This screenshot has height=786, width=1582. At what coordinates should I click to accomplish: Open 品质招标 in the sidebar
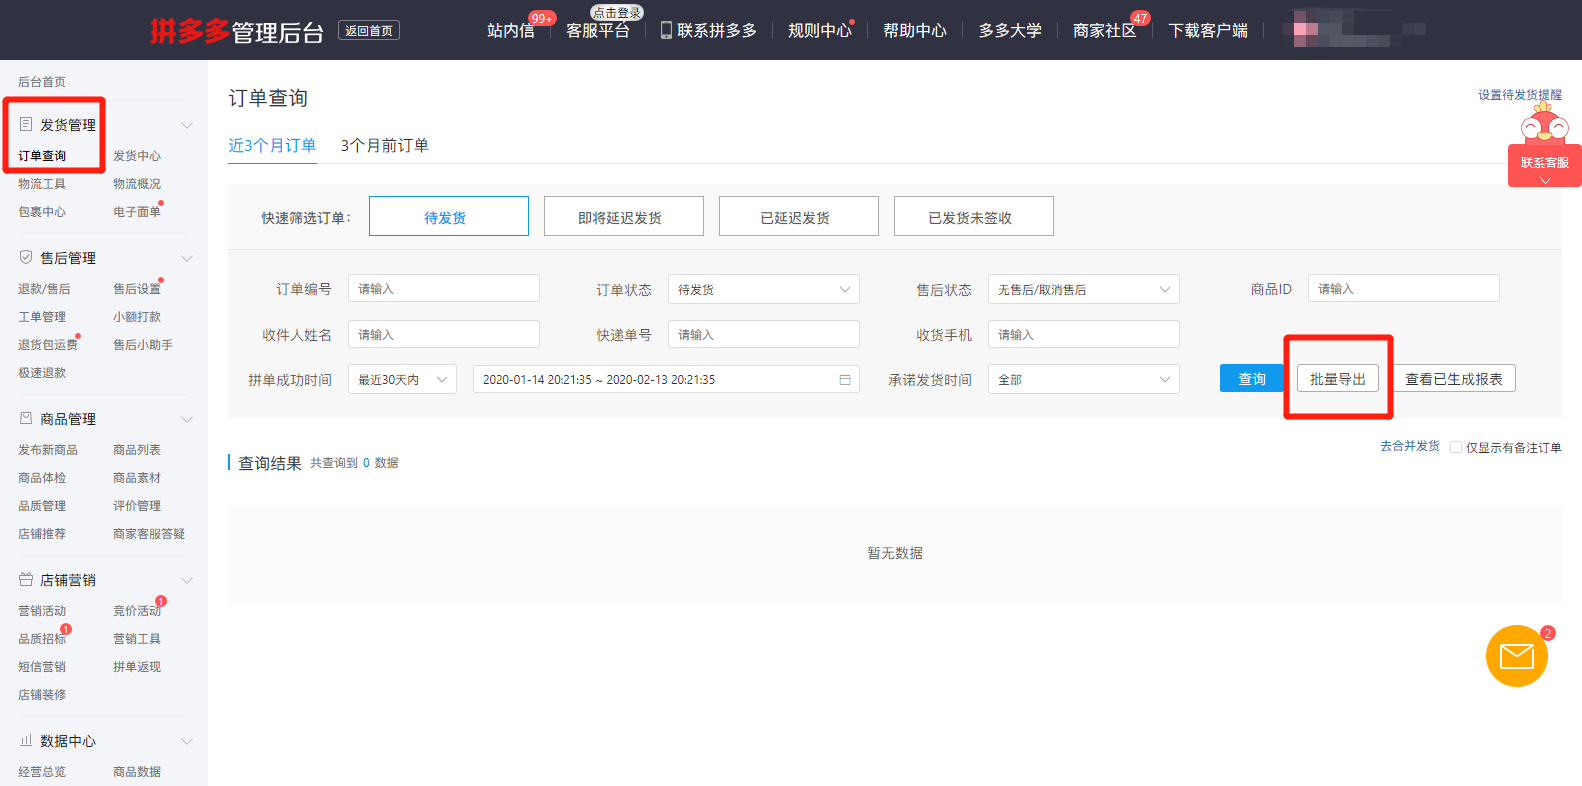[42, 639]
